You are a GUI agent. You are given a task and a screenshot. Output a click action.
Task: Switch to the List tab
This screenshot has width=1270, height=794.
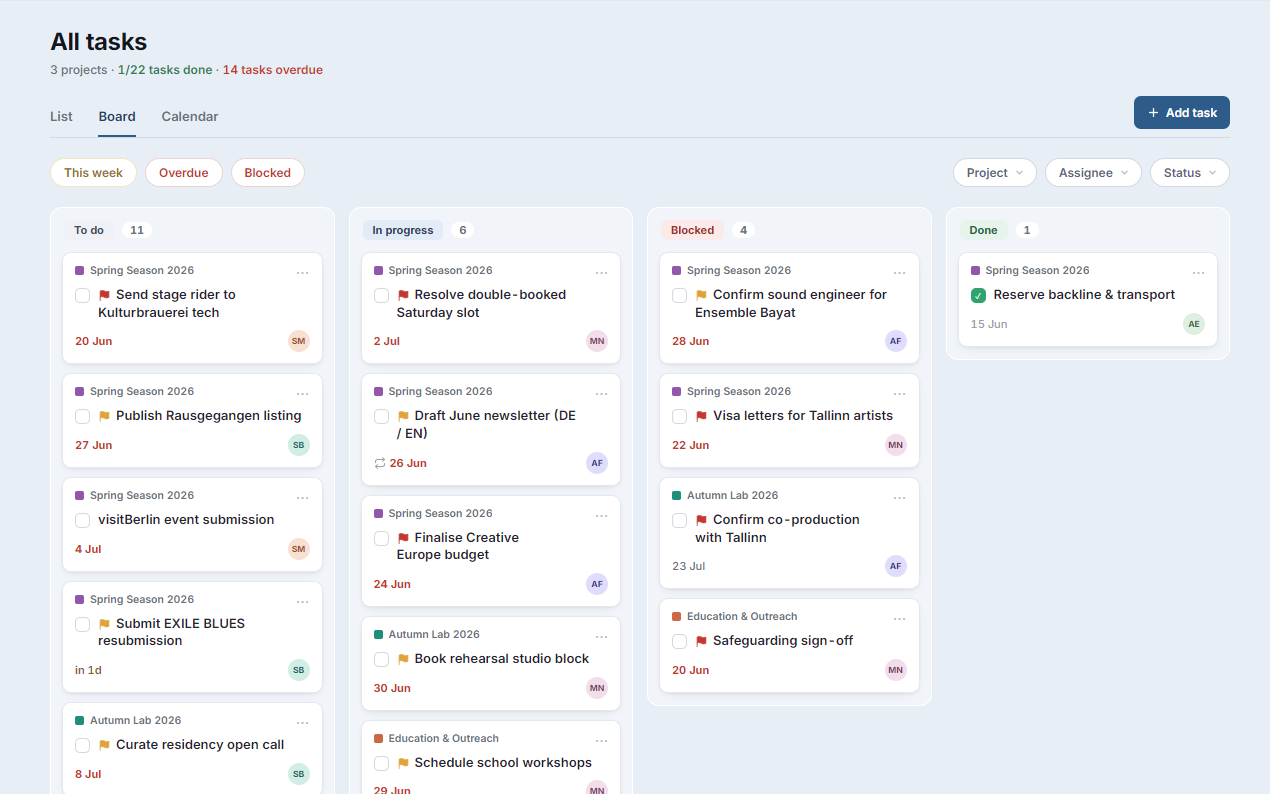click(x=61, y=116)
